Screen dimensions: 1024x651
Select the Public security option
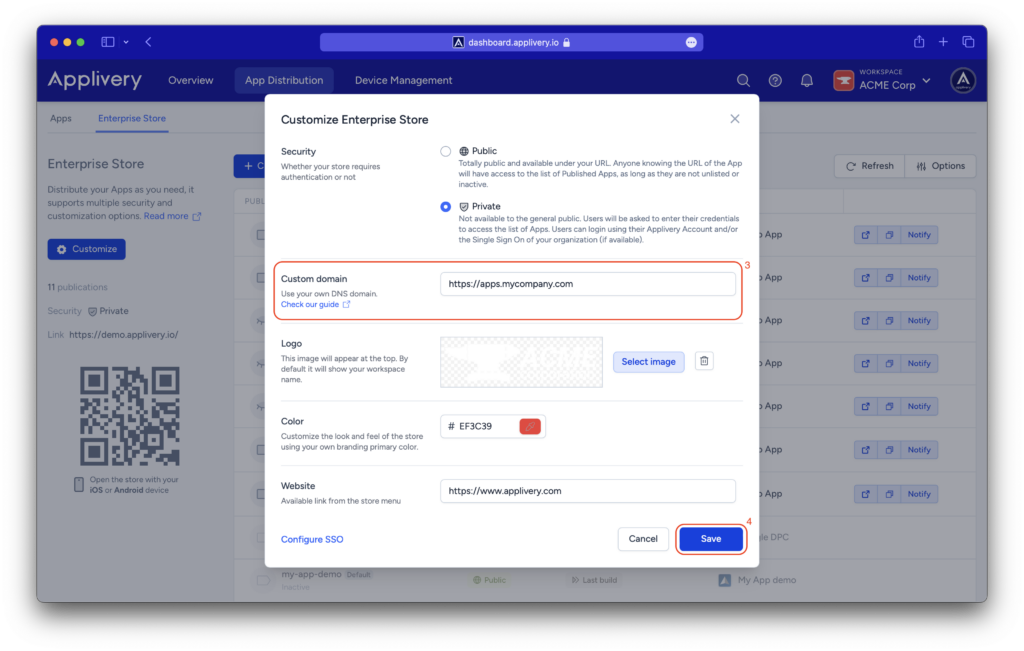tap(445, 151)
